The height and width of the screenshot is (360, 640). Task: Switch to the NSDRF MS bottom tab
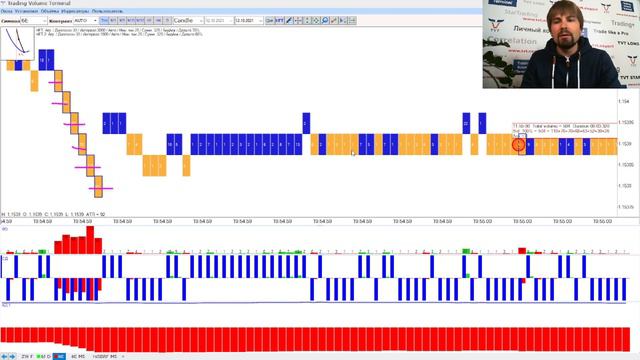click(104, 356)
